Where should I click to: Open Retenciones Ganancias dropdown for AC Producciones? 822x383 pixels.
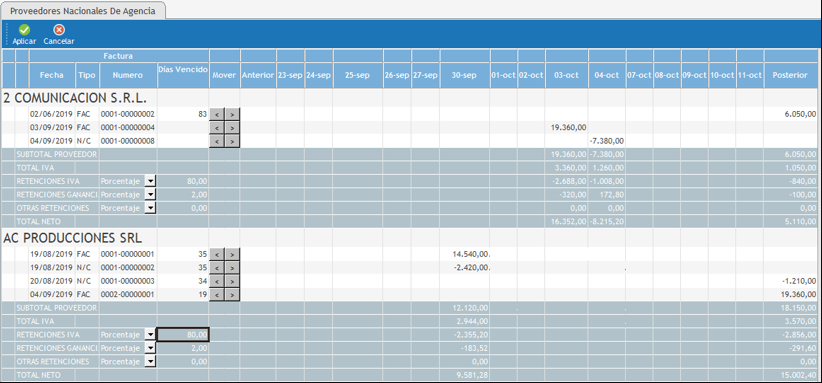pos(150,348)
